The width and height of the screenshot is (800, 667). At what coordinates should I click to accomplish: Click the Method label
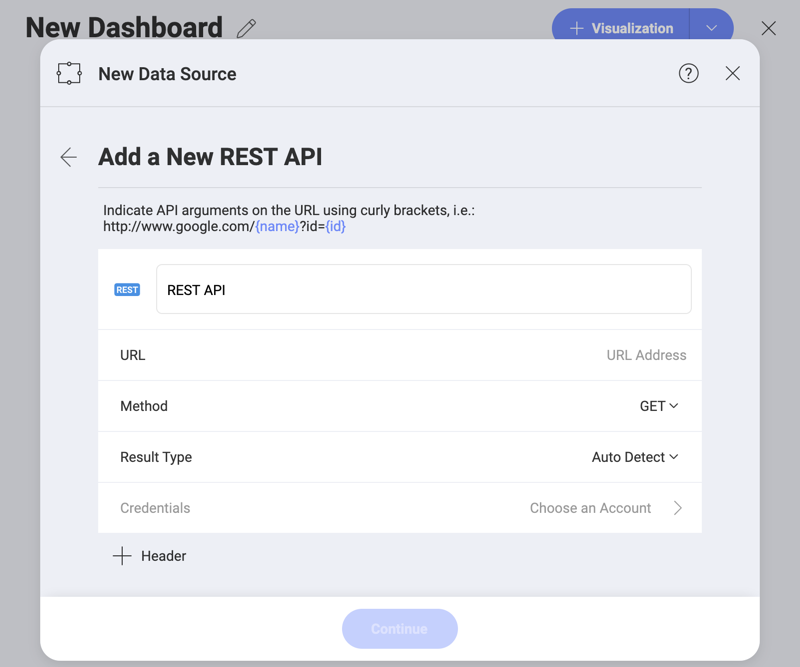144,406
